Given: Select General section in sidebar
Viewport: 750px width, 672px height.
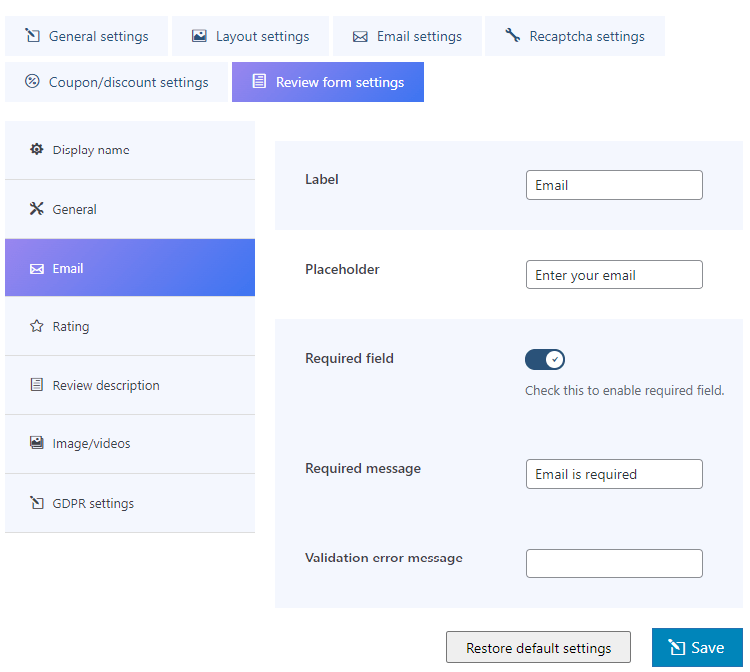Looking at the screenshot, I should point(130,209).
